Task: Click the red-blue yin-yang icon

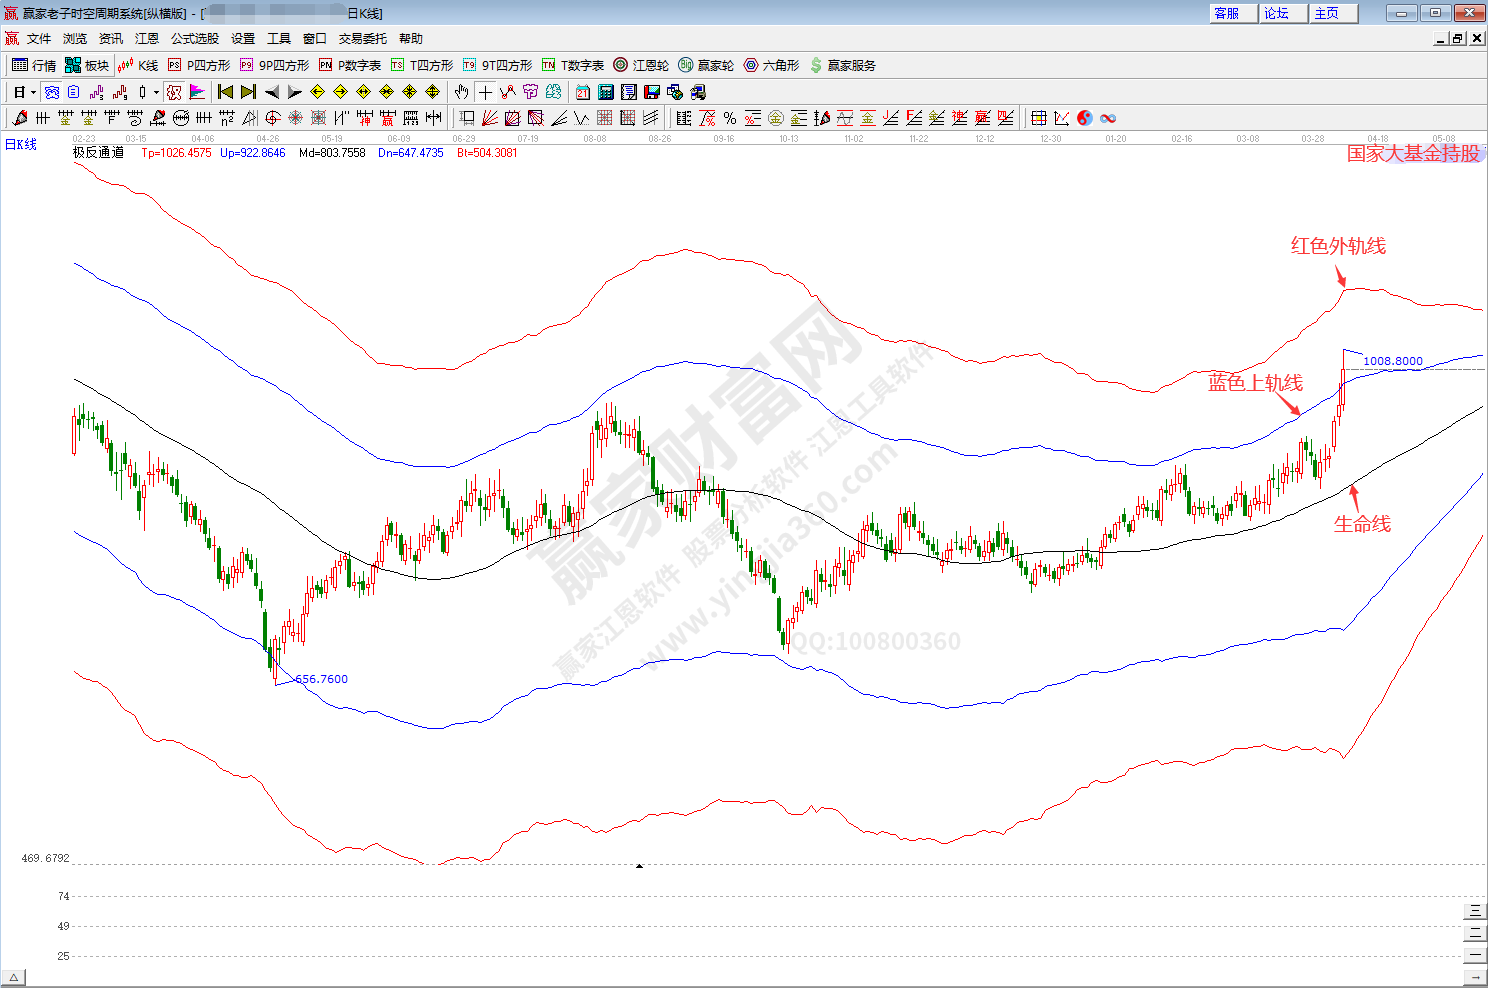Action: [x=1085, y=118]
